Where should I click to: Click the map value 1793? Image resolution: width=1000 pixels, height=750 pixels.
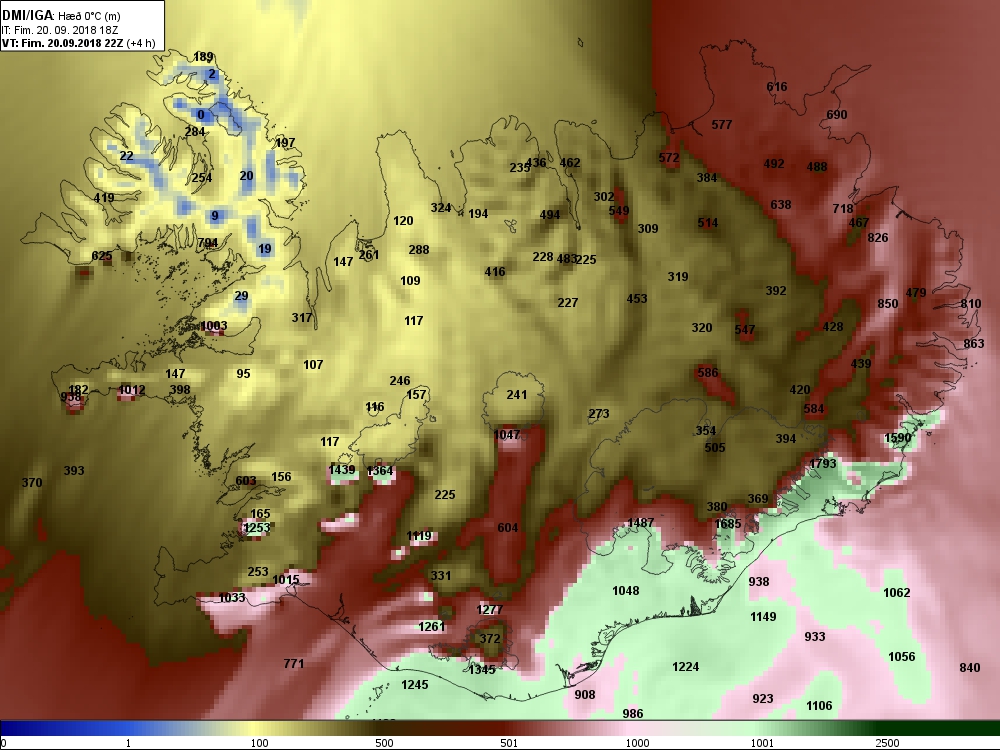[x=823, y=464]
